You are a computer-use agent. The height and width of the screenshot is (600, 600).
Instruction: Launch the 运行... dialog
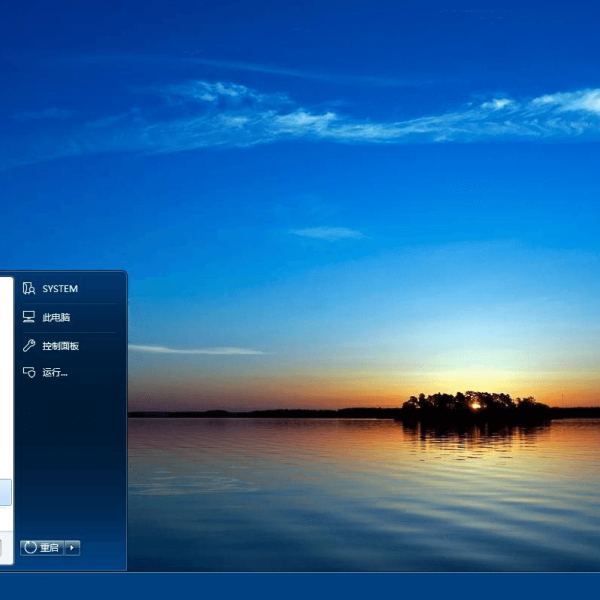69,372
